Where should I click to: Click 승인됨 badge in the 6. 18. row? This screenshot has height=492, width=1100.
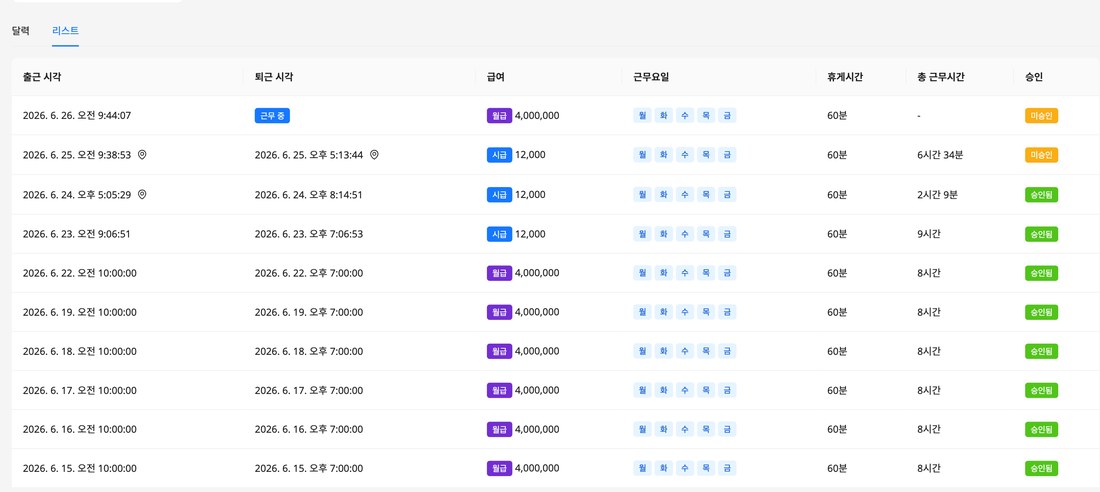1041,351
